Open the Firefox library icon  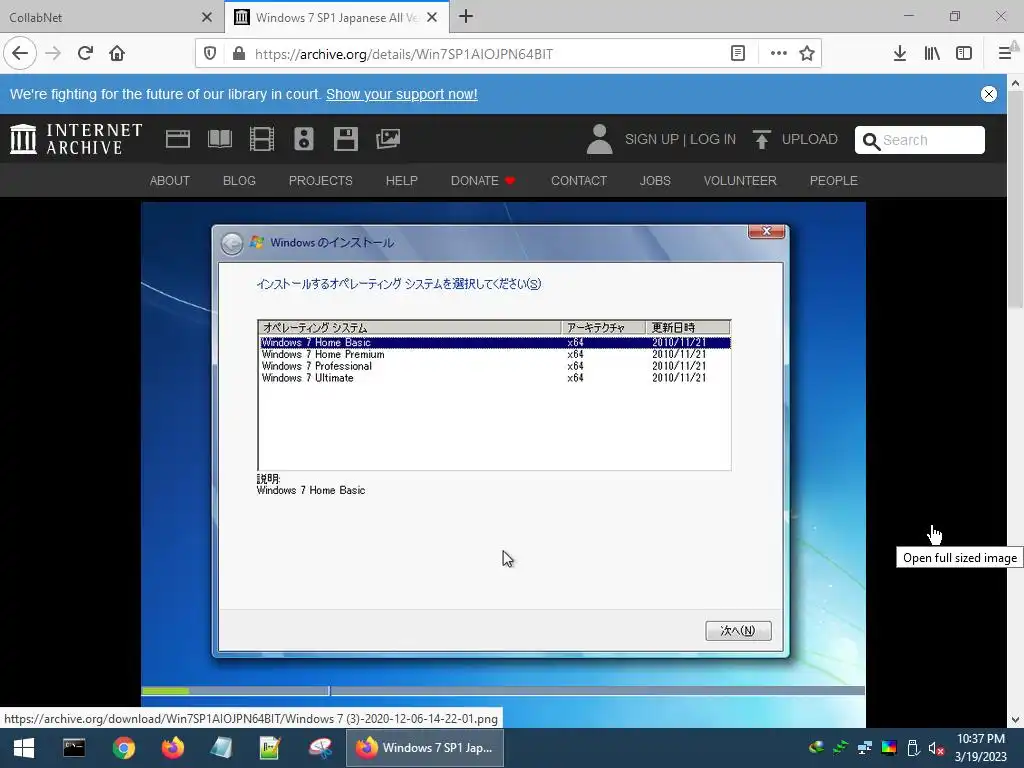pyautogui.click(x=932, y=54)
